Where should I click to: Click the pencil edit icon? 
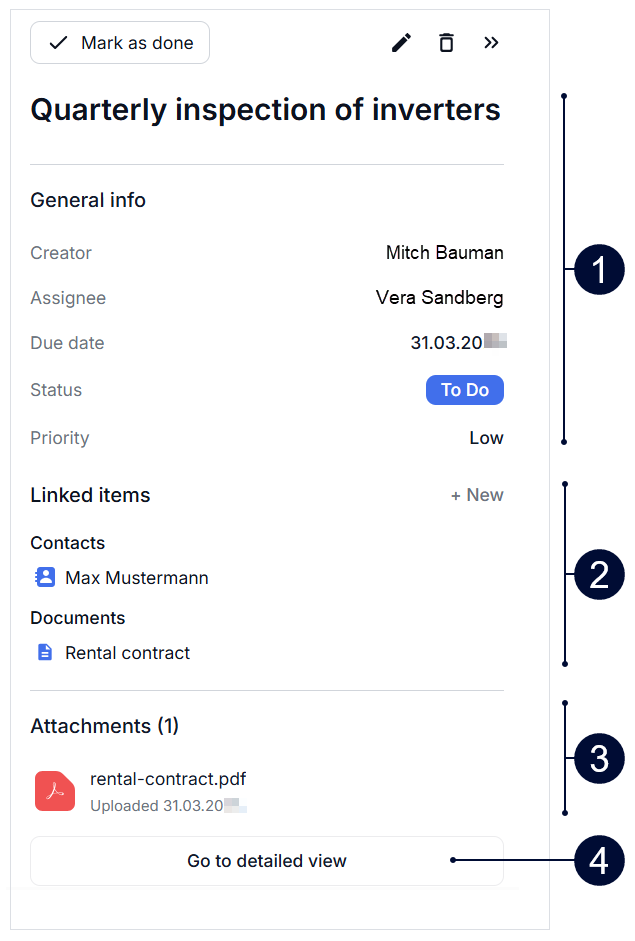point(401,43)
